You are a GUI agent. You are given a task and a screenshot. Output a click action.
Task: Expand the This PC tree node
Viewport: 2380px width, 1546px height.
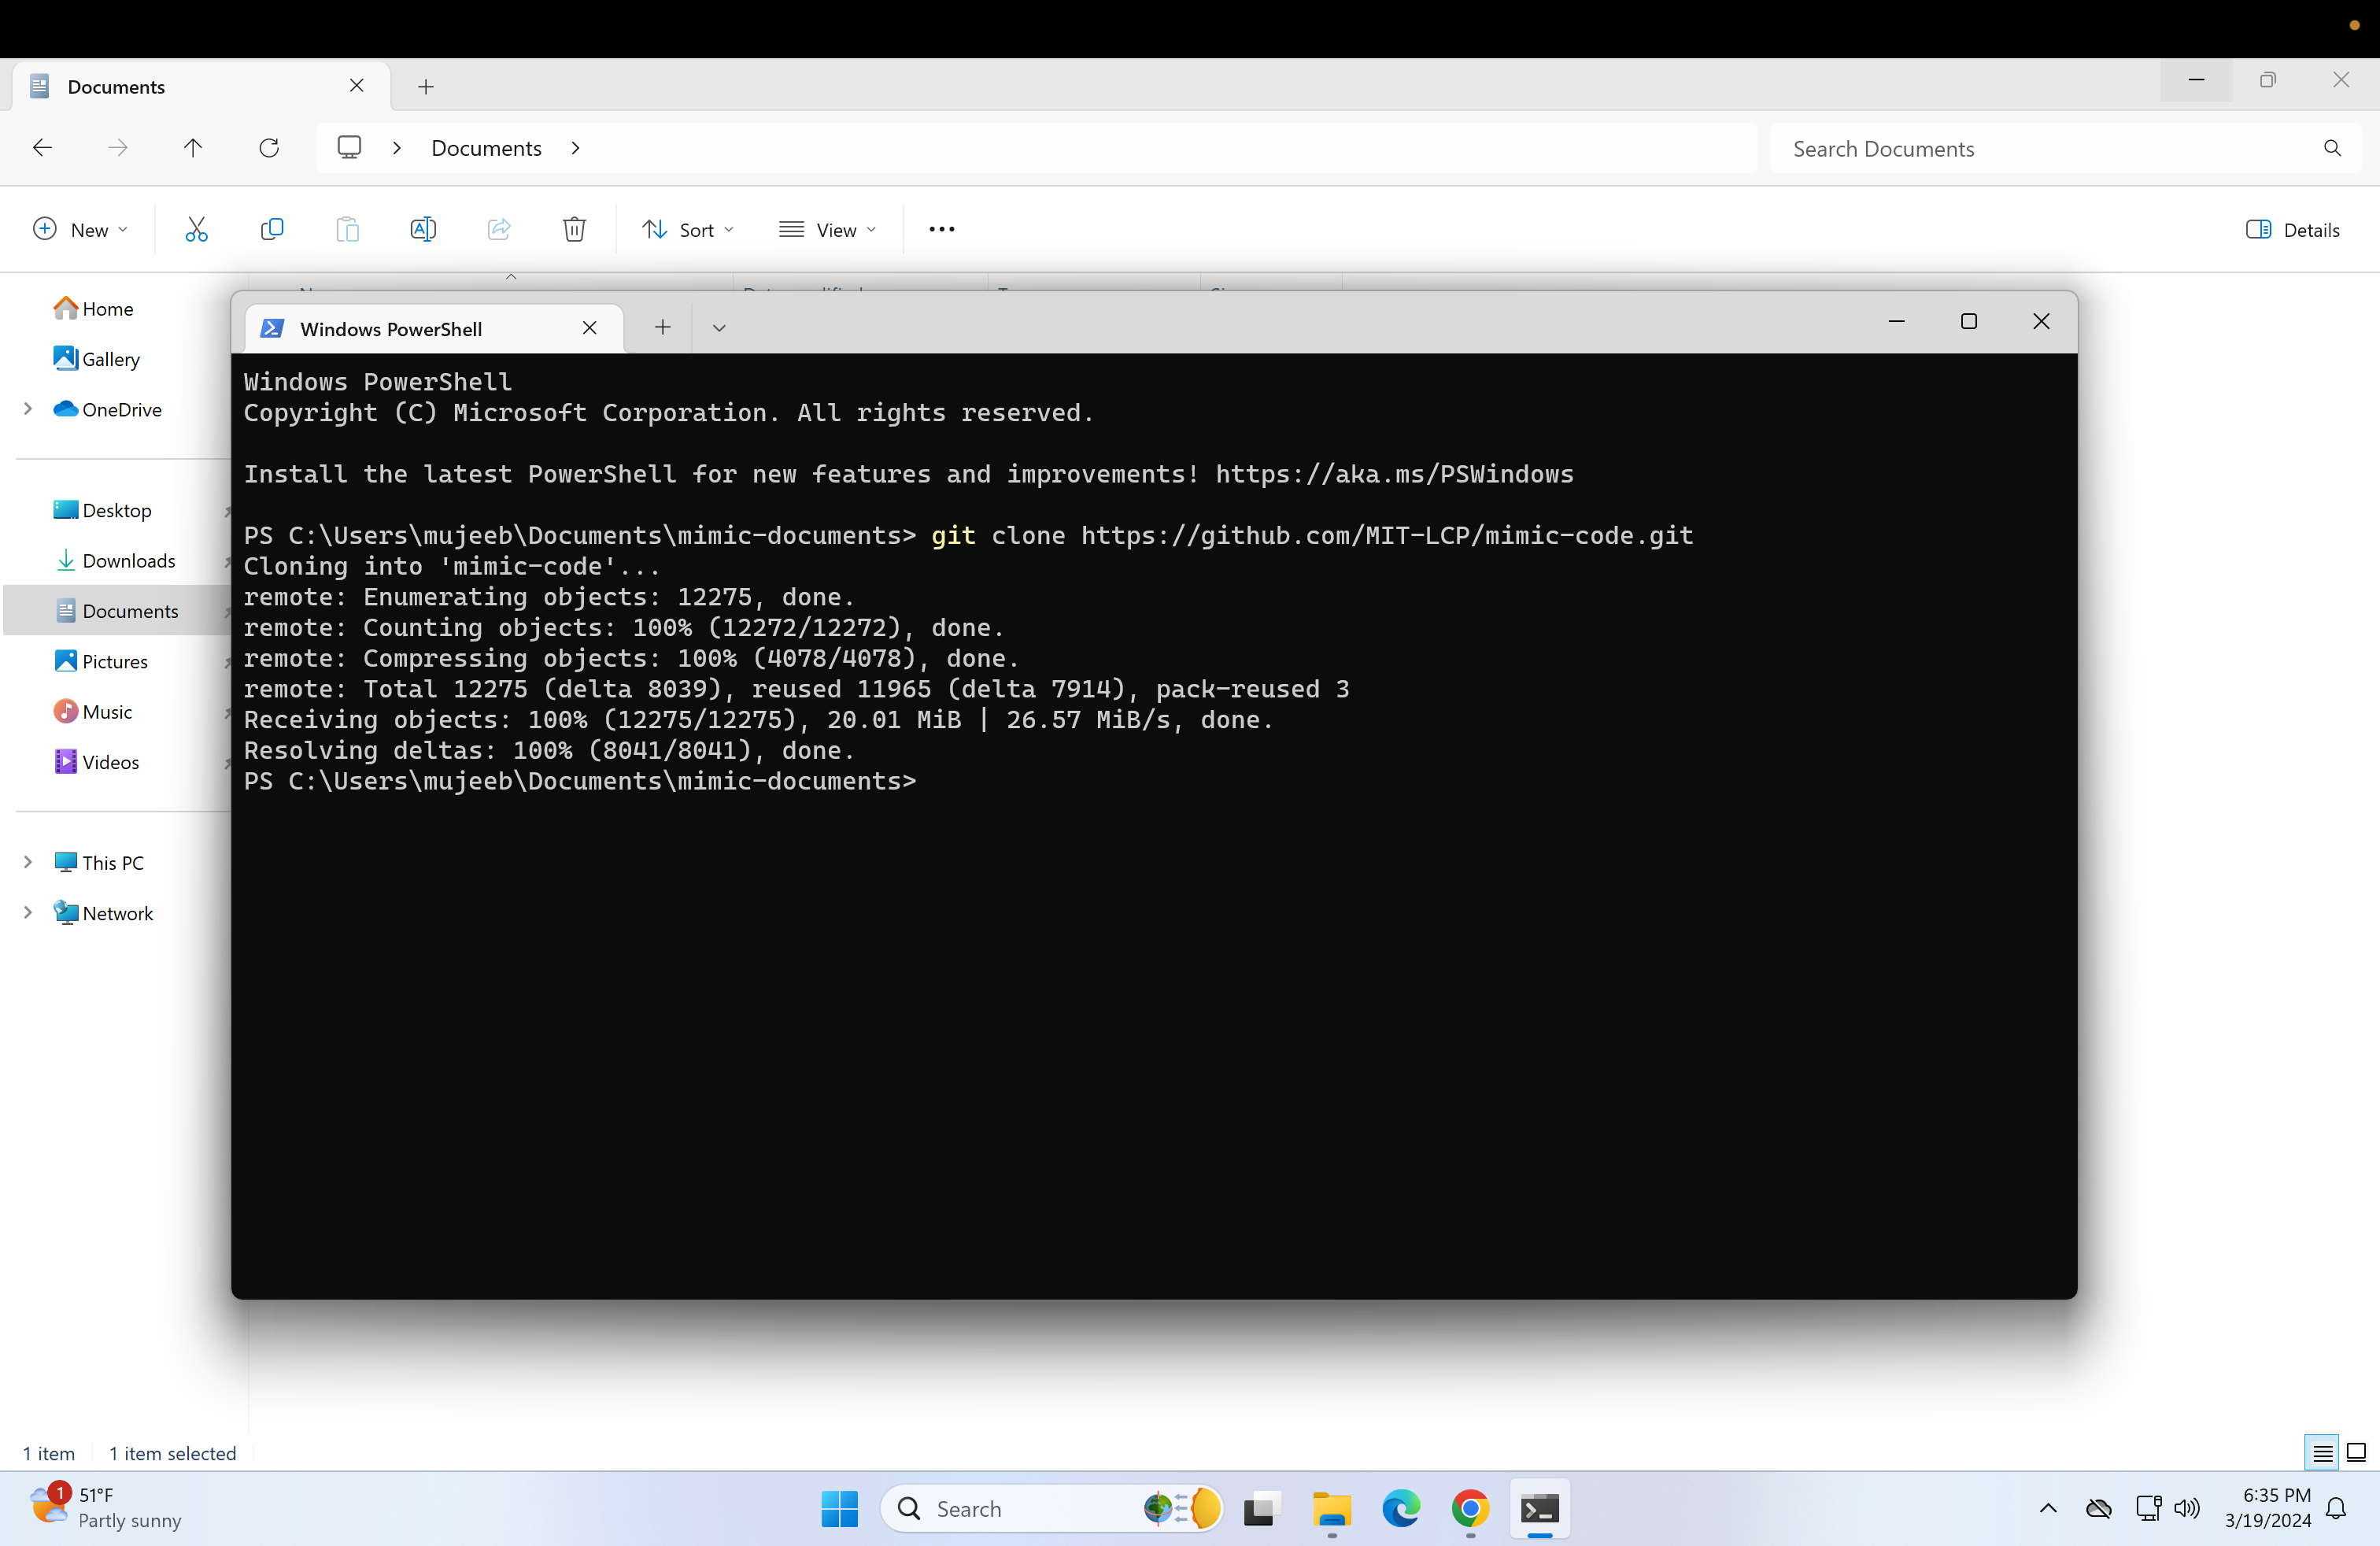pos(28,862)
